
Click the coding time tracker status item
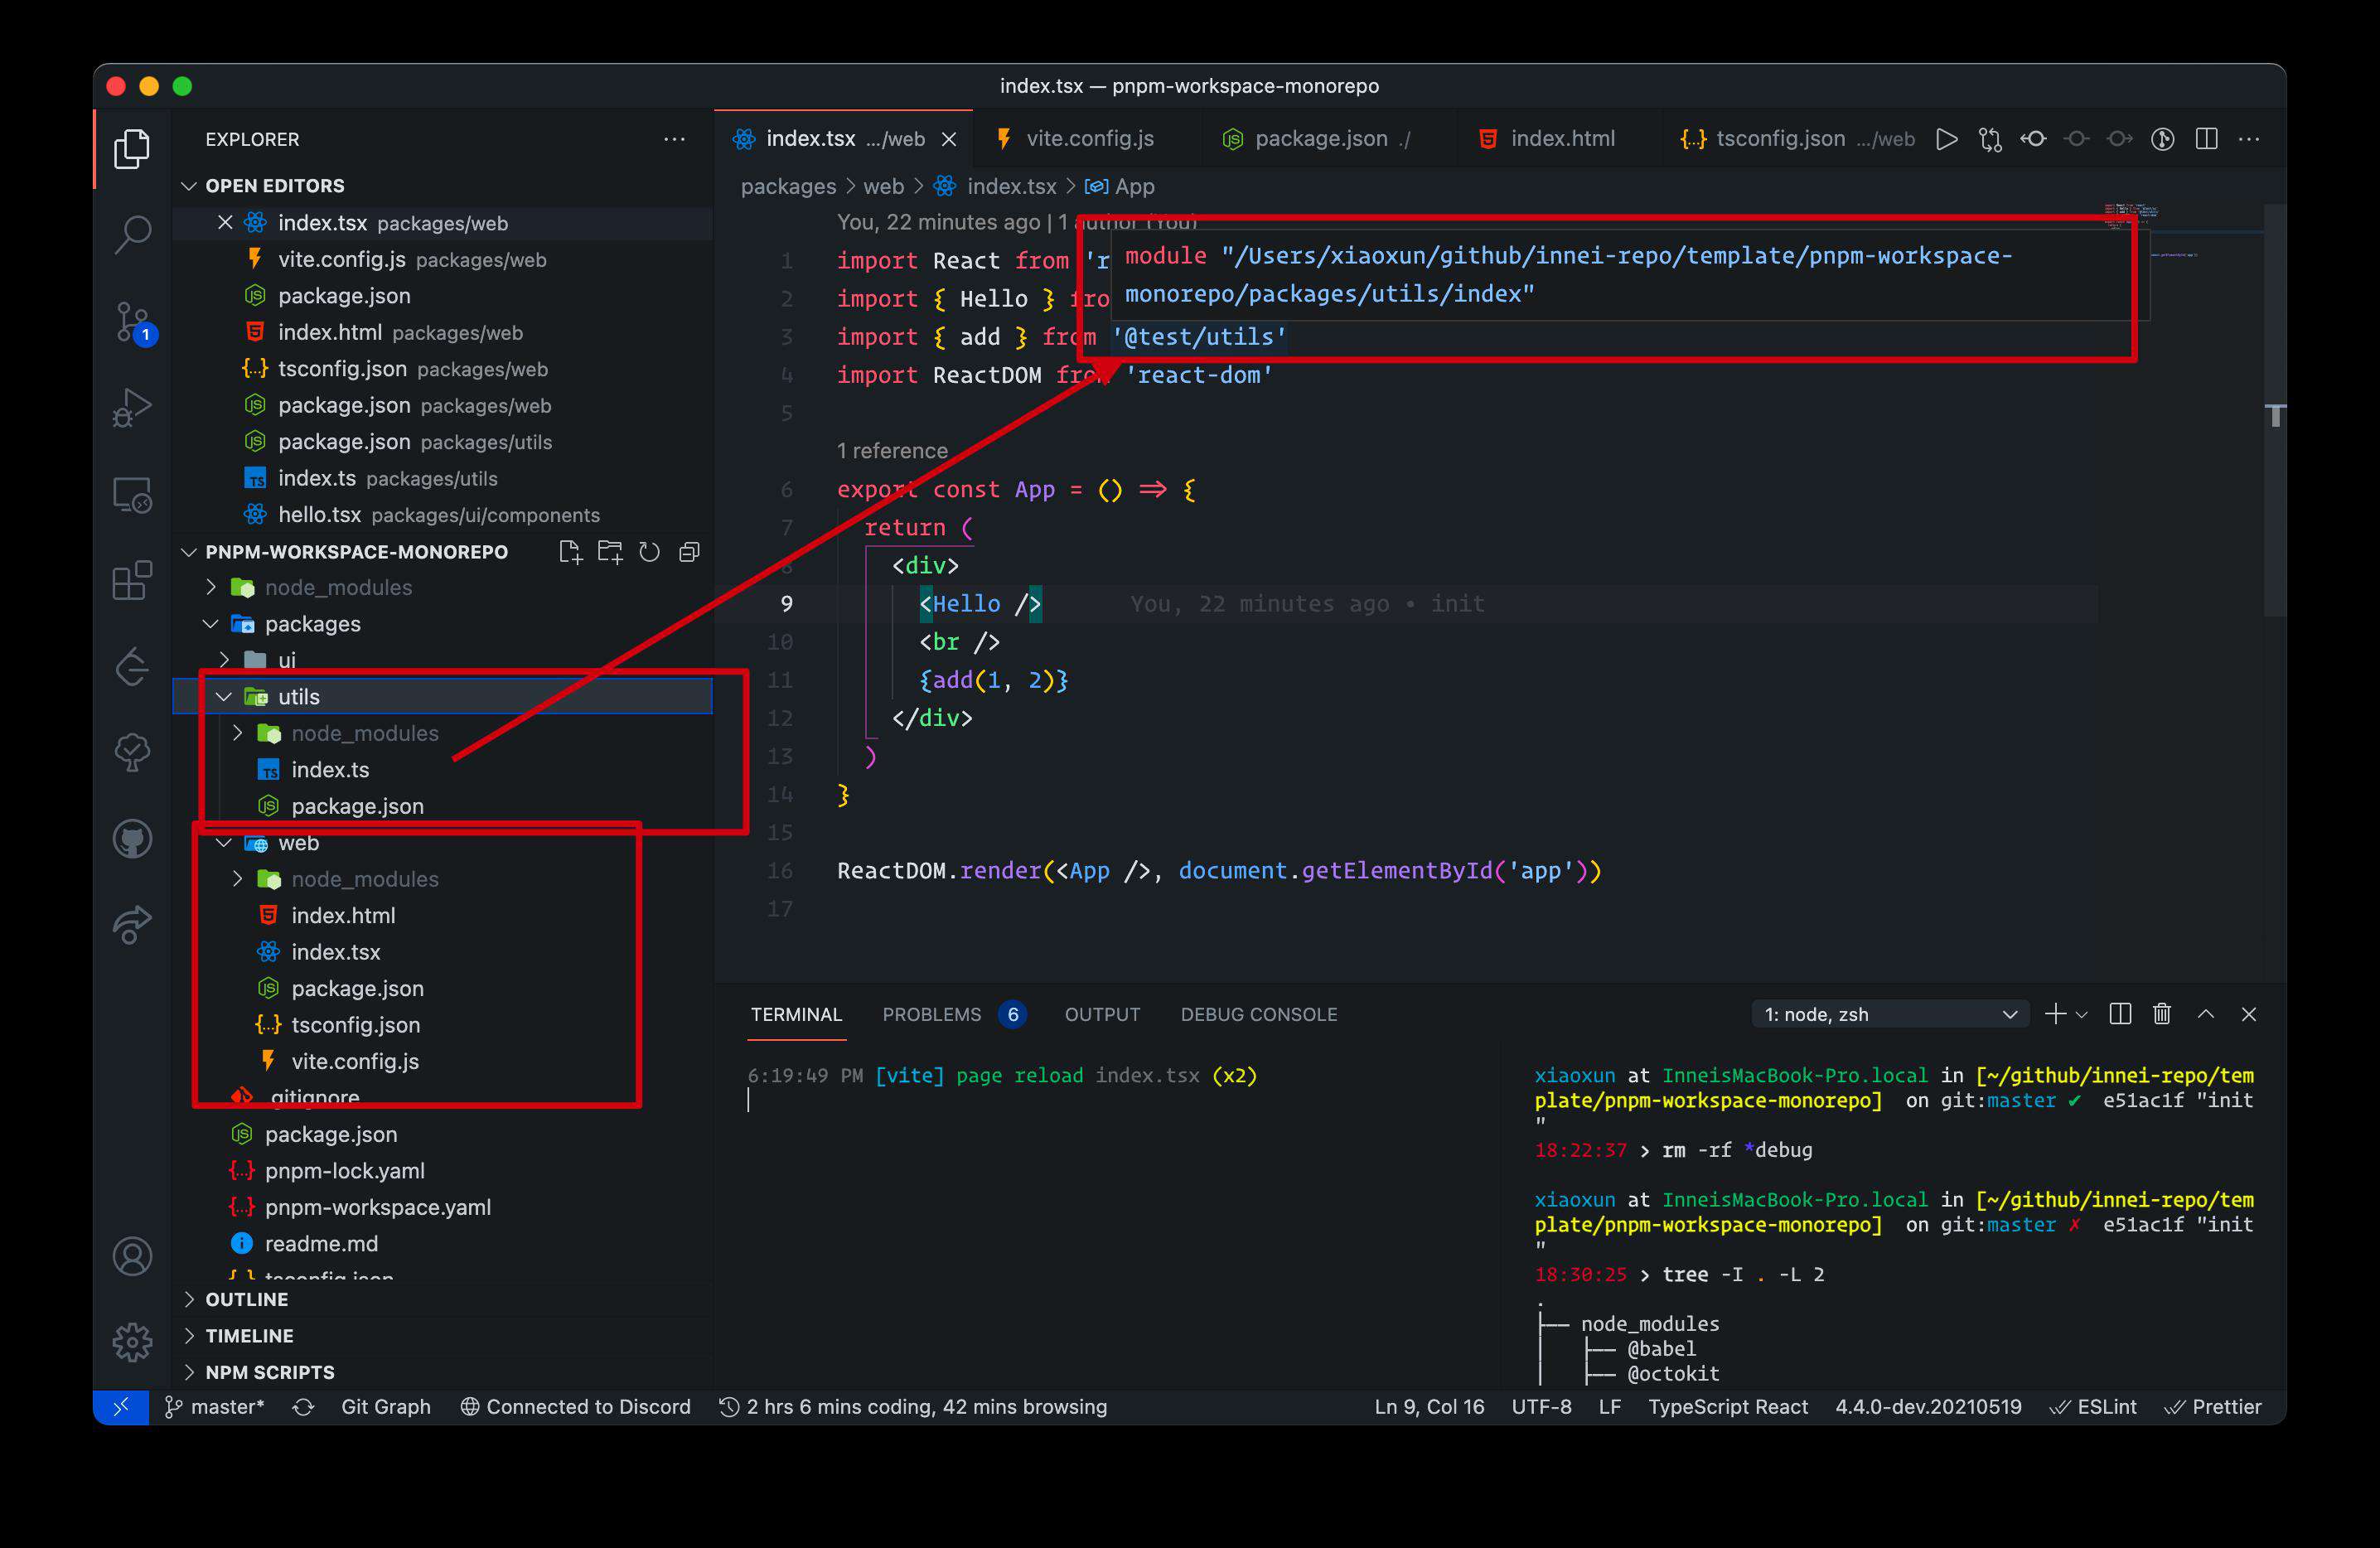point(913,1407)
